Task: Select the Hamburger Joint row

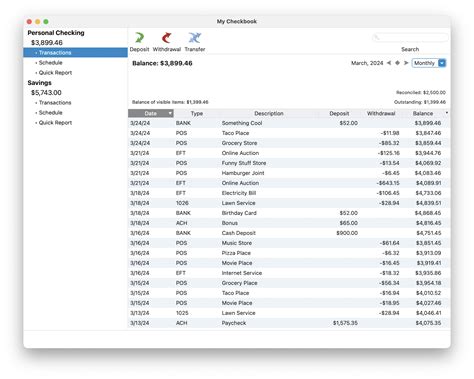Action: (x=289, y=173)
